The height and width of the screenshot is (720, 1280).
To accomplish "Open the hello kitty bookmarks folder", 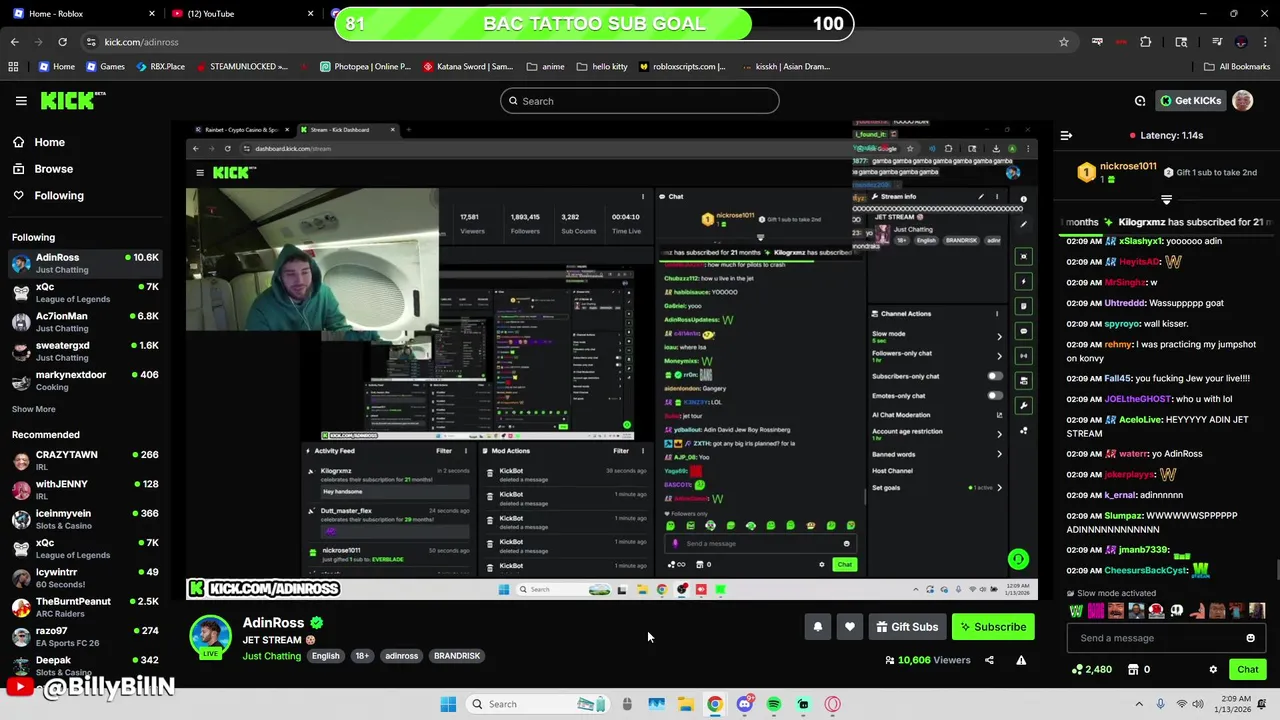I will [602, 67].
